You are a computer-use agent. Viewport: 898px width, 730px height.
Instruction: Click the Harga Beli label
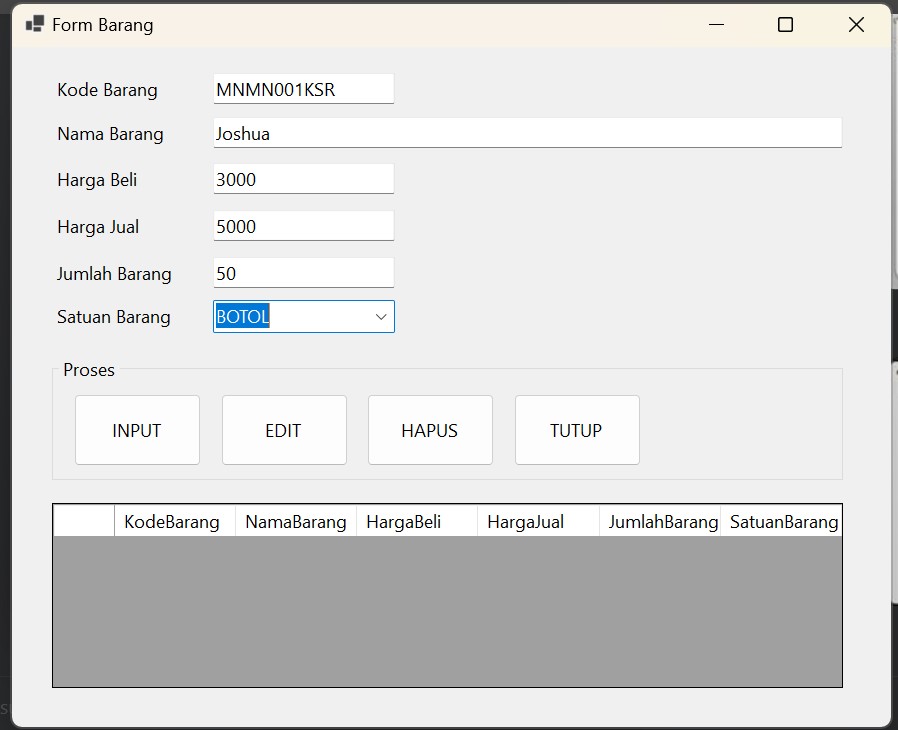pos(97,180)
